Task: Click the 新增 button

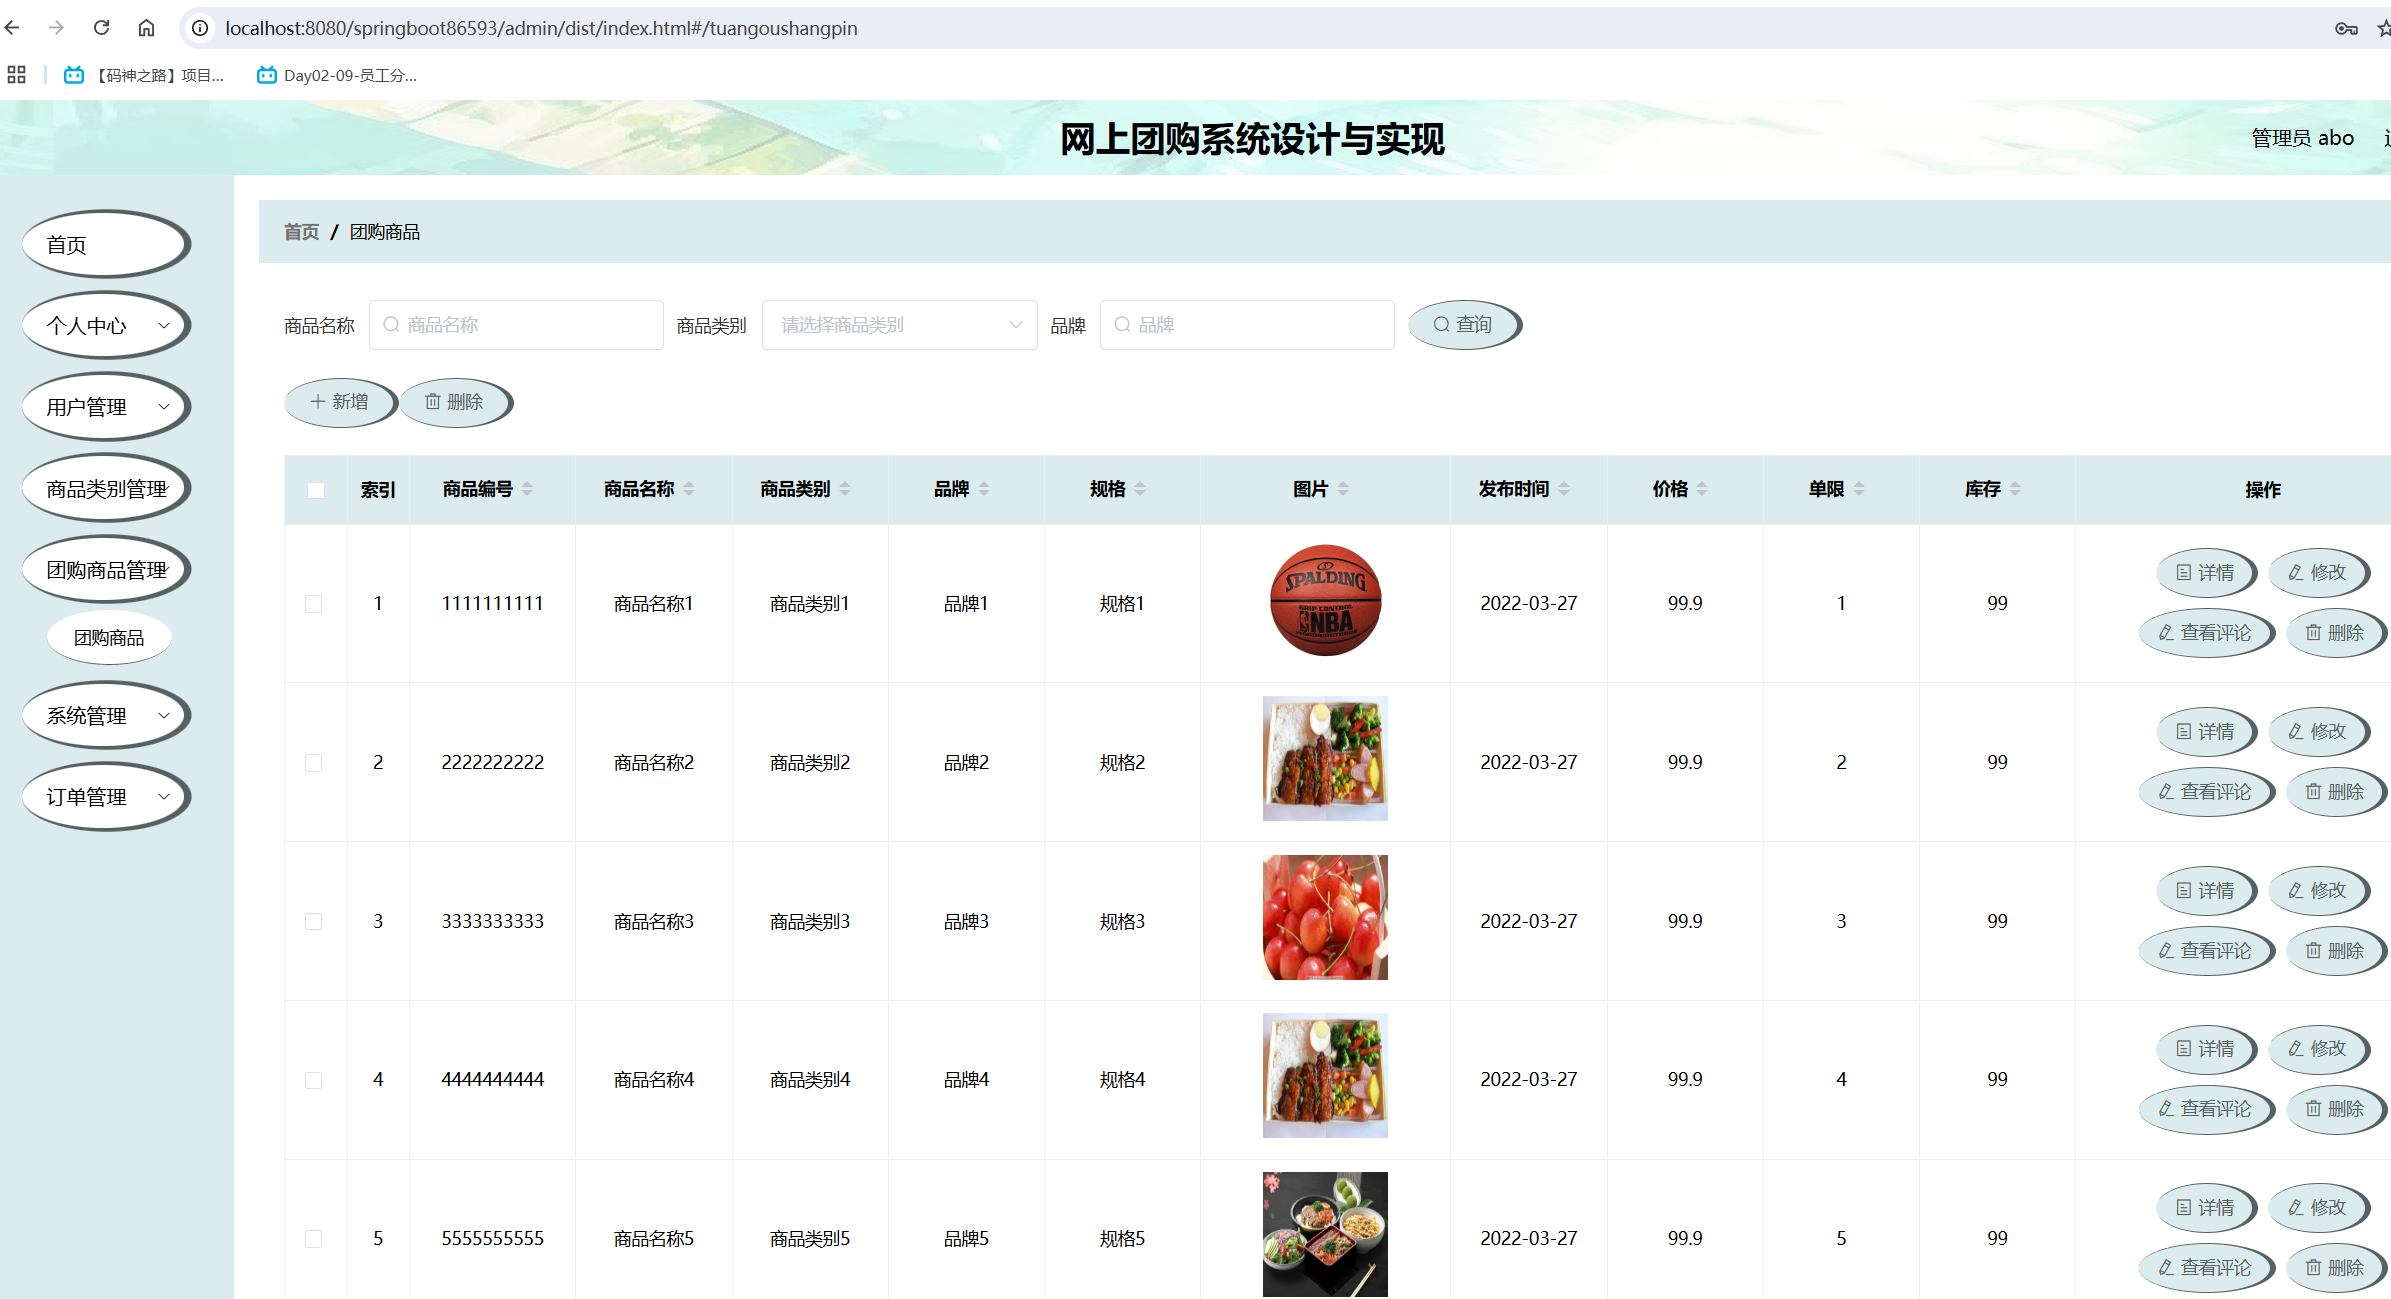Action: pos(340,402)
